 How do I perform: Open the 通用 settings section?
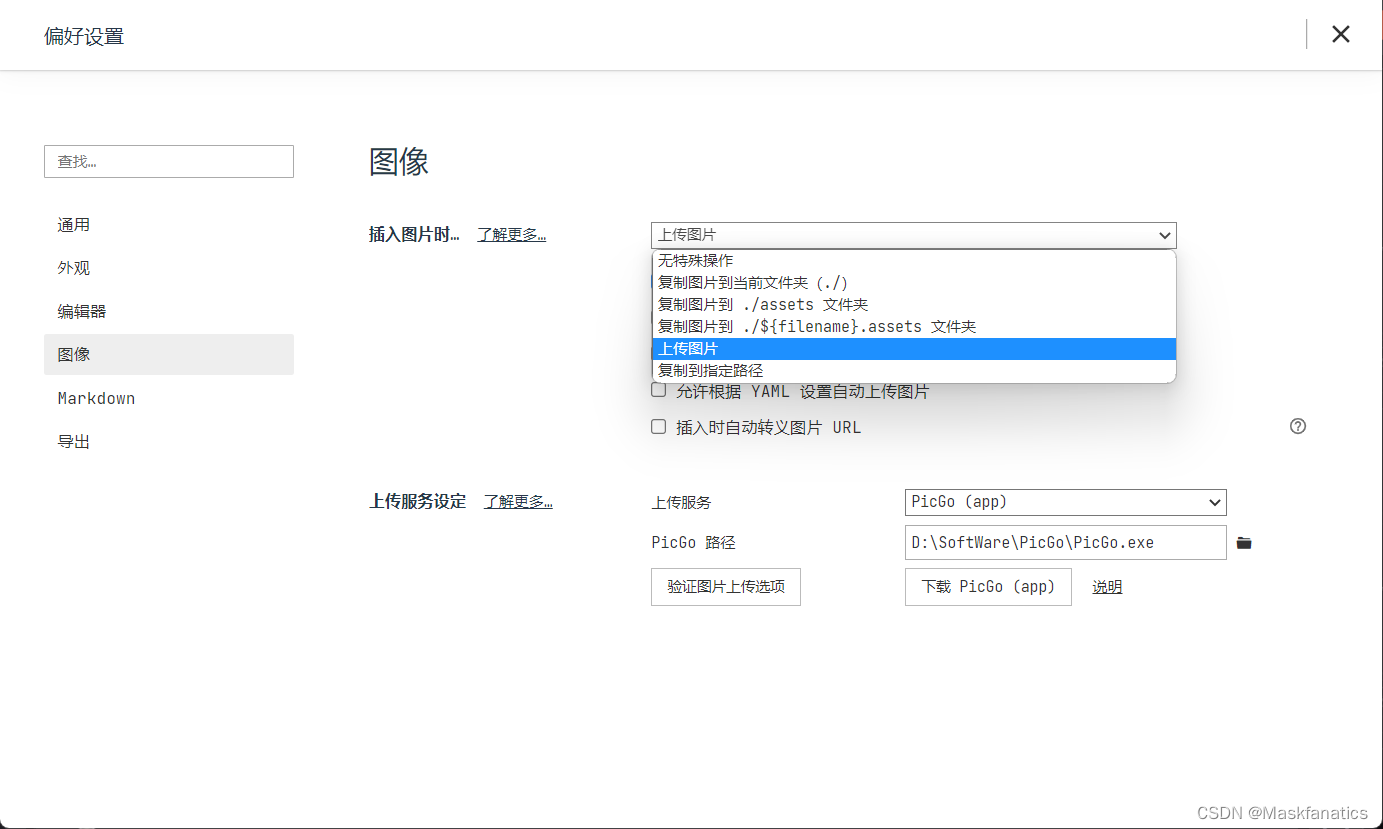pyautogui.click(x=169, y=225)
